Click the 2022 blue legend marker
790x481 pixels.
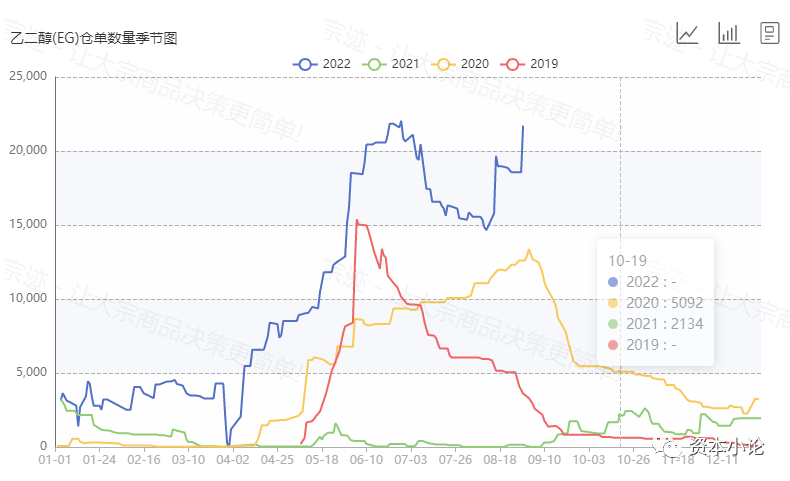click(305, 64)
